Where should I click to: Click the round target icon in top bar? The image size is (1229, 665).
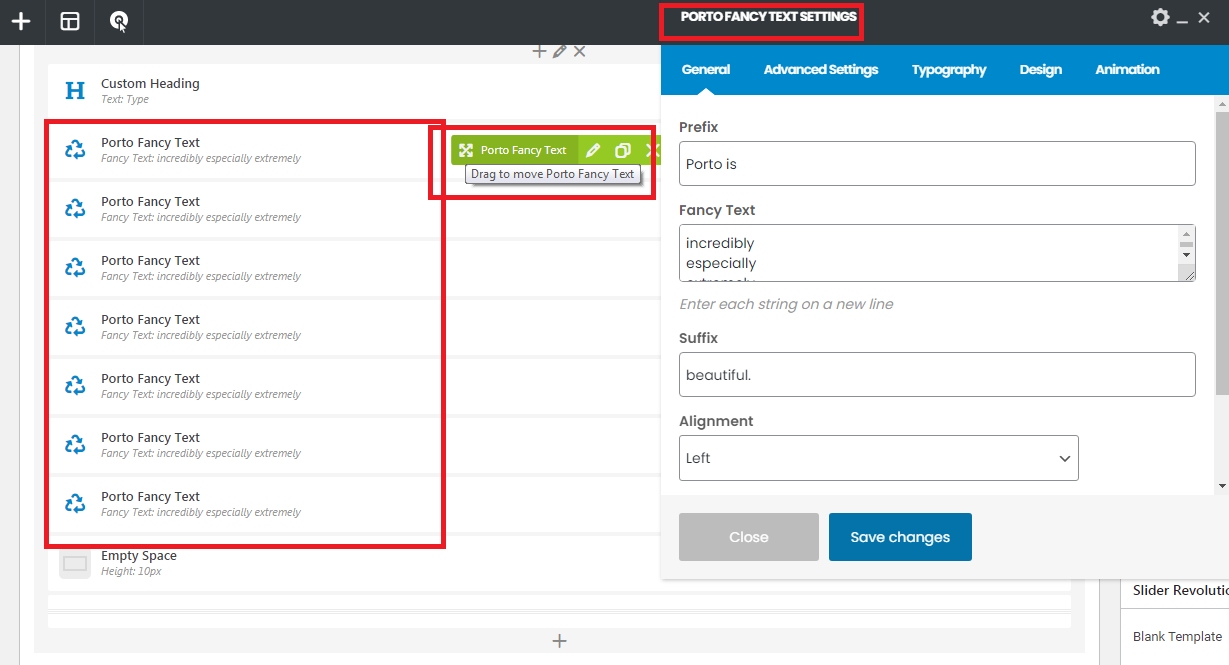[x=119, y=21]
